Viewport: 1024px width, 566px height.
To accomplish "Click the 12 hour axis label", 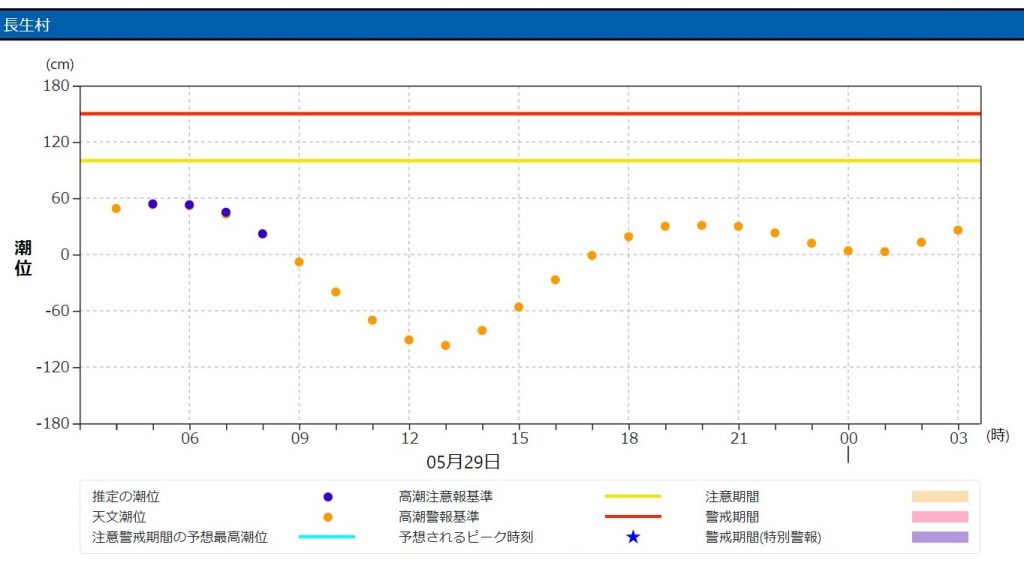I will pyautogui.click(x=409, y=438).
